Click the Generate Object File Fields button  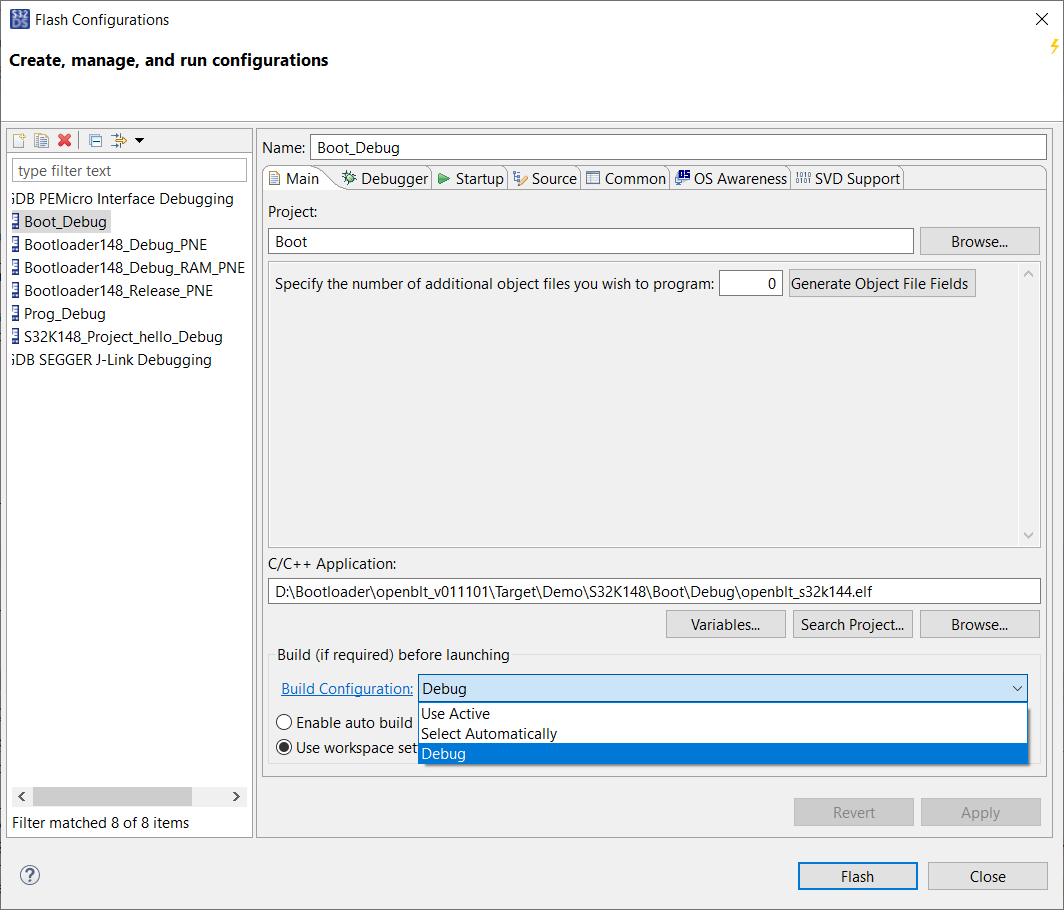pyautogui.click(x=880, y=284)
